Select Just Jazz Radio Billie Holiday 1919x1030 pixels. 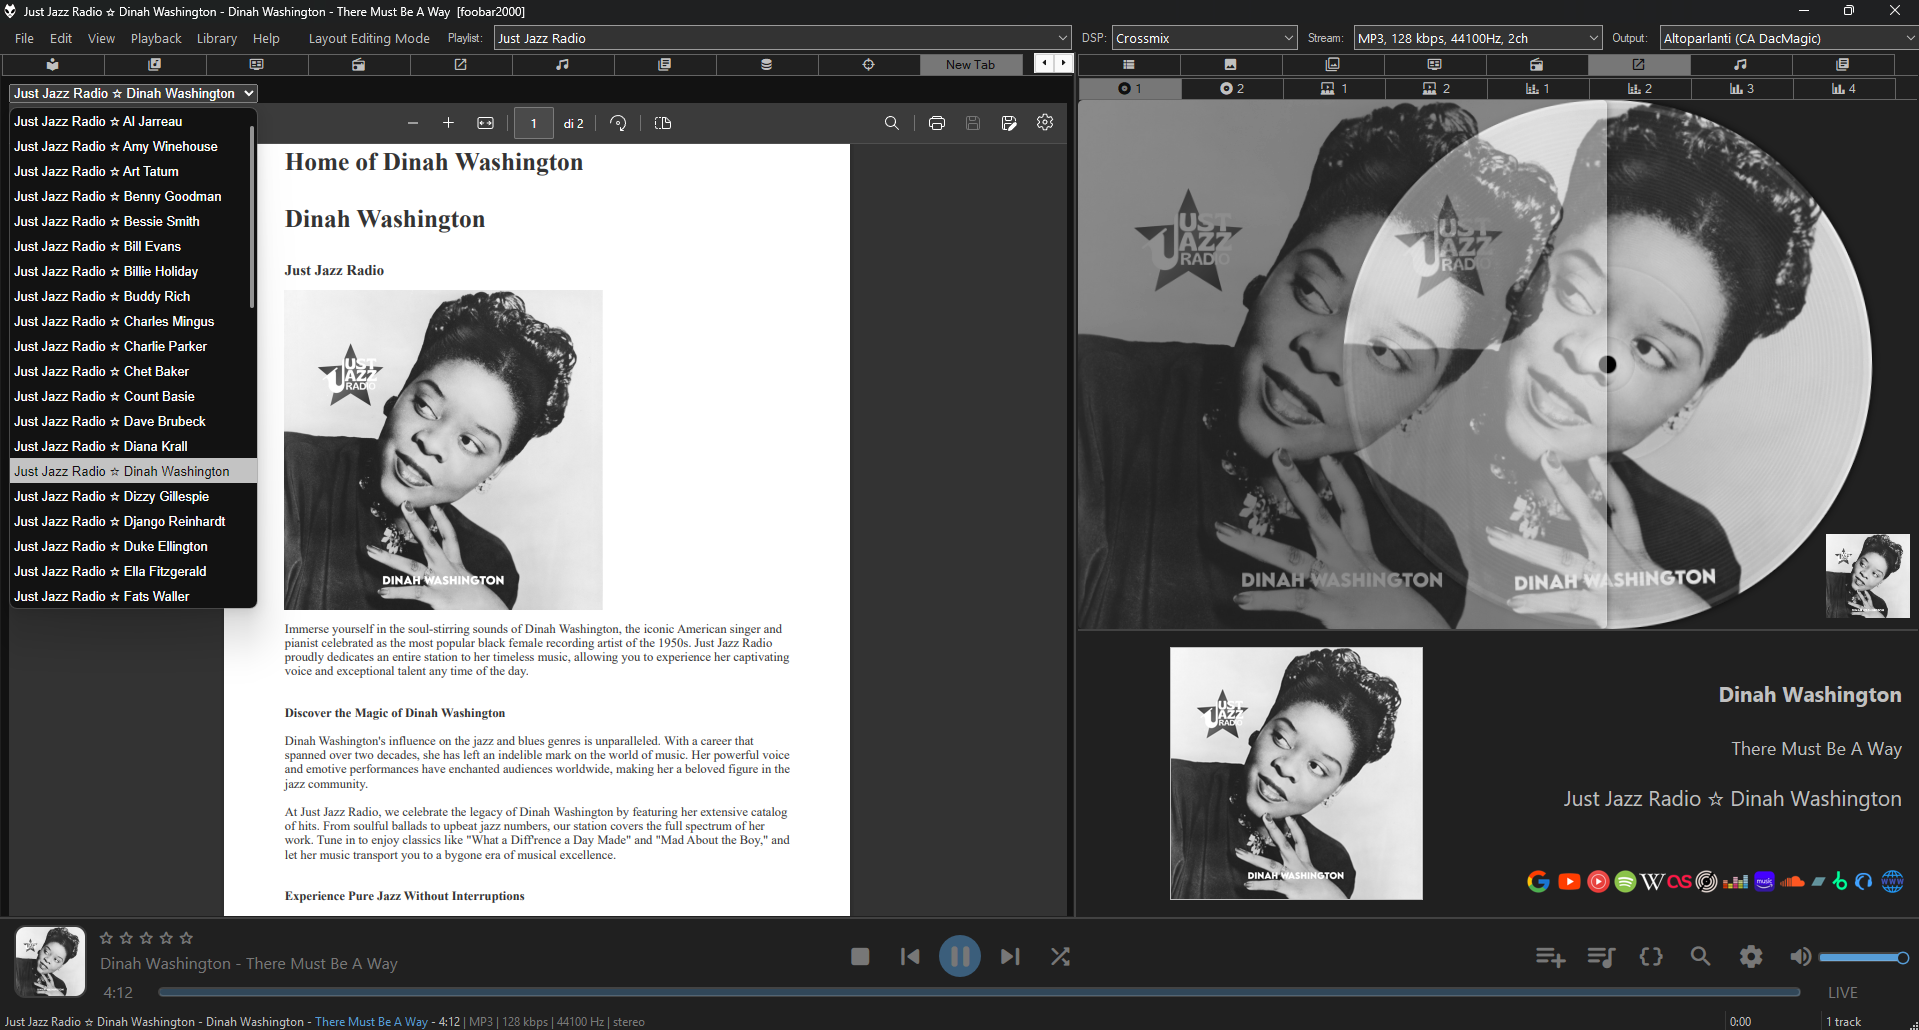(133, 271)
